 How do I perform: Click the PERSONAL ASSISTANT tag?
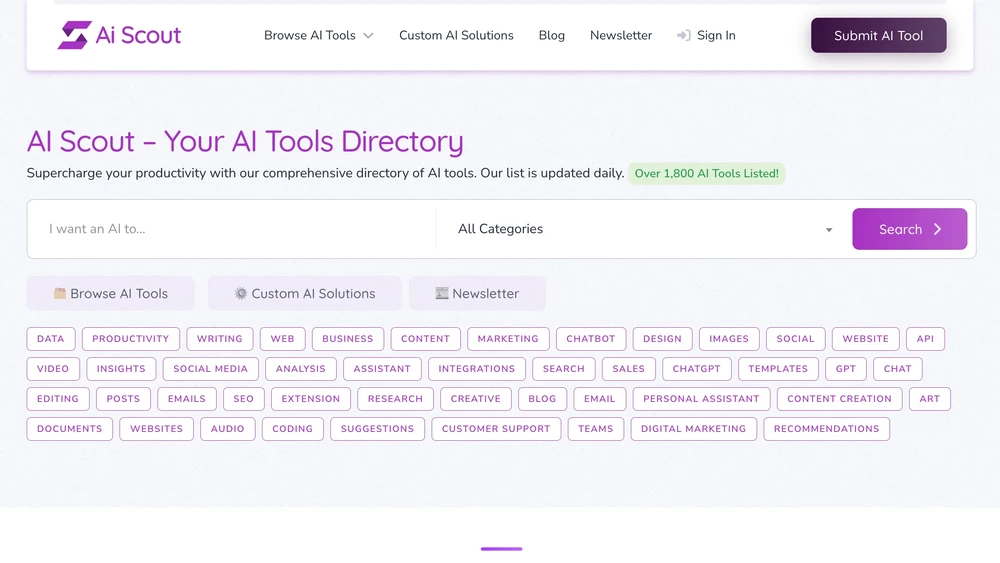point(702,398)
